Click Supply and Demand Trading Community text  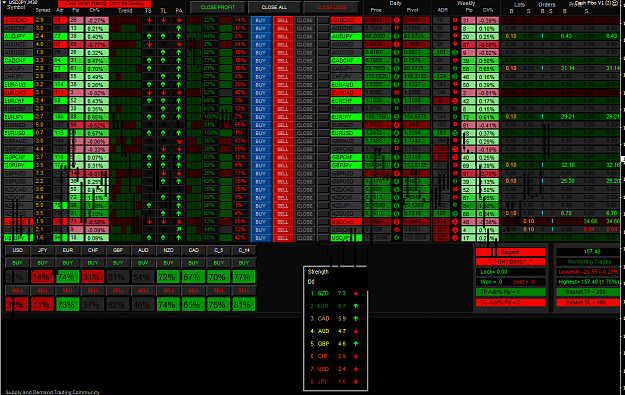[52, 392]
